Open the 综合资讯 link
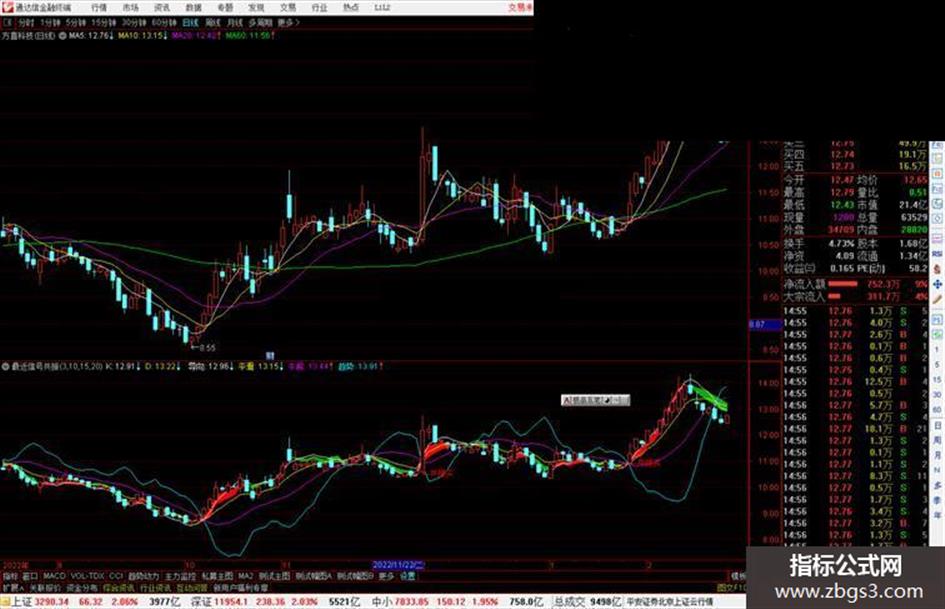Screen dimensions: 945x609 point(119,588)
